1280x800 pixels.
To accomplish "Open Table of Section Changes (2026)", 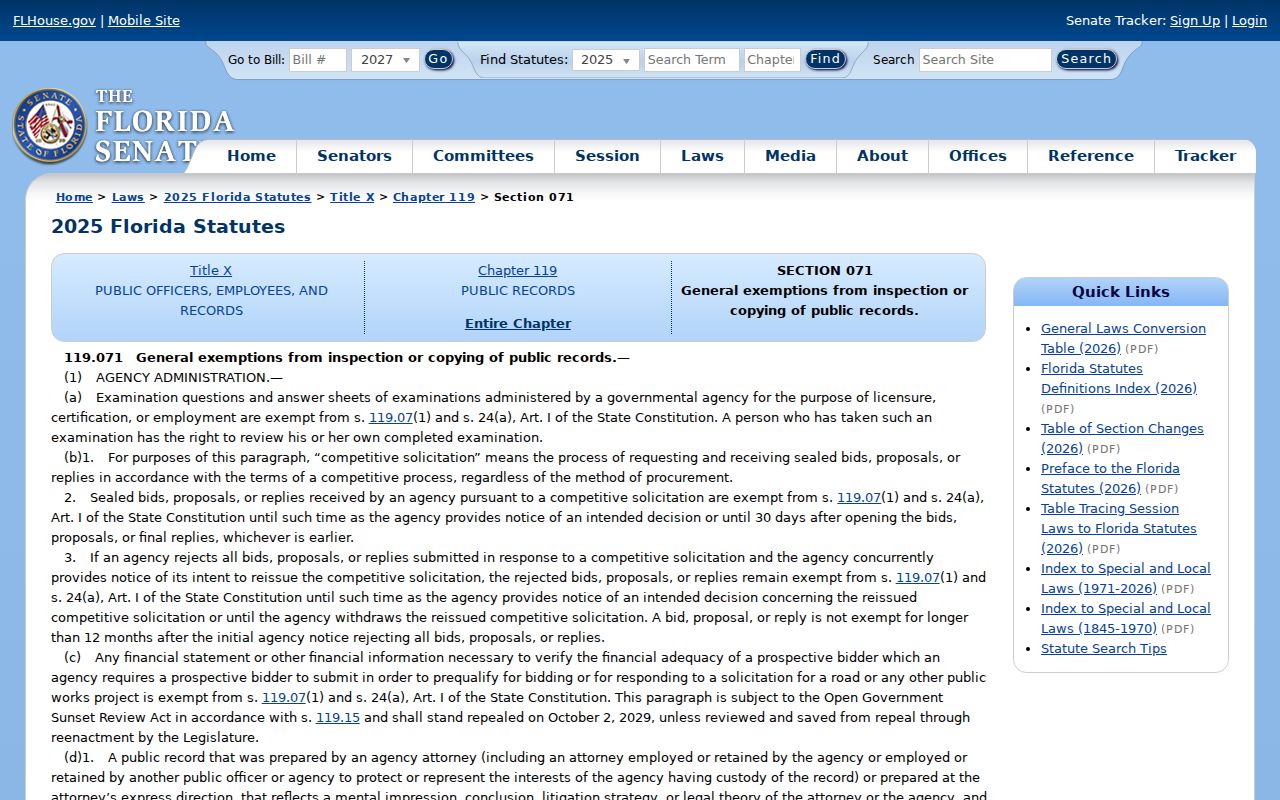I will pyautogui.click(x=1122, y=438).
